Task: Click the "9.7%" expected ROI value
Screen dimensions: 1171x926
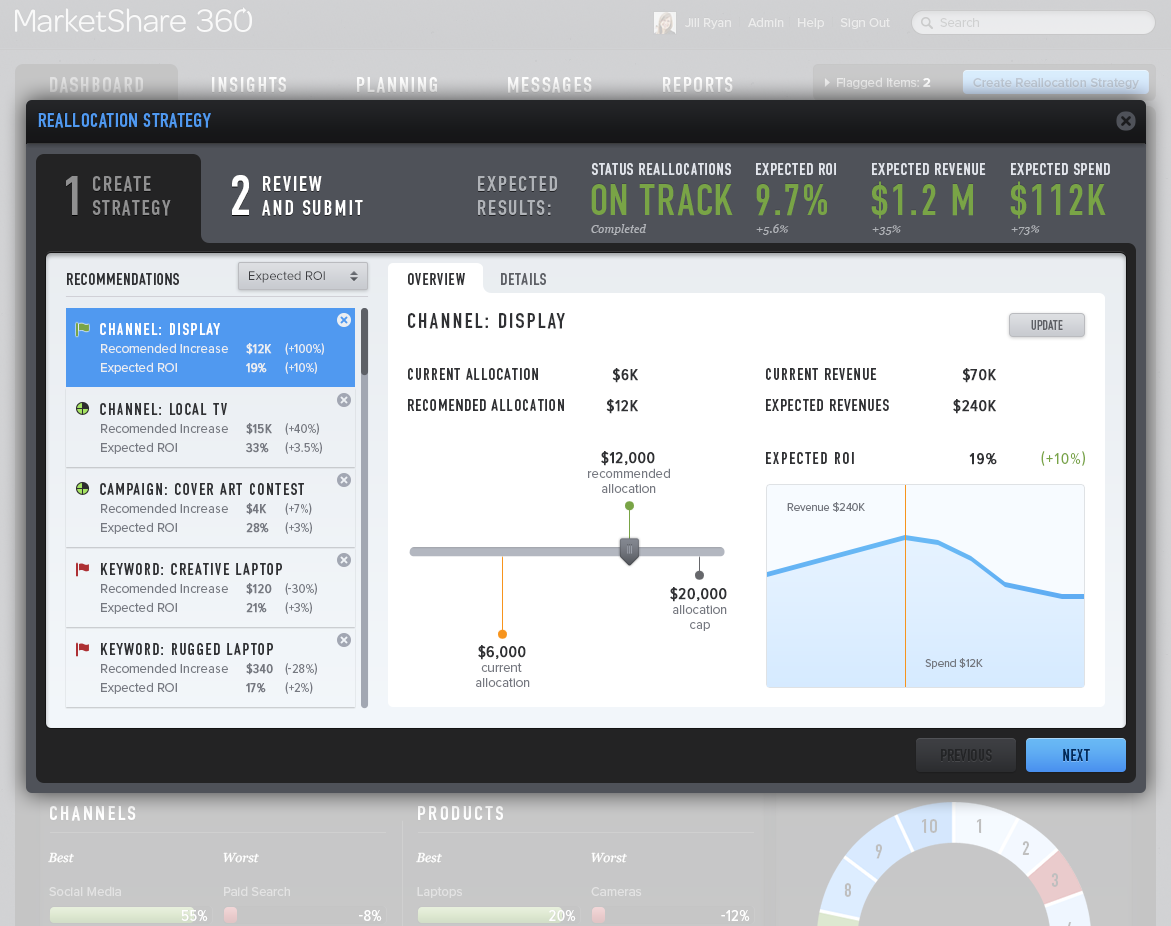Action: click(x=792, y=200)
